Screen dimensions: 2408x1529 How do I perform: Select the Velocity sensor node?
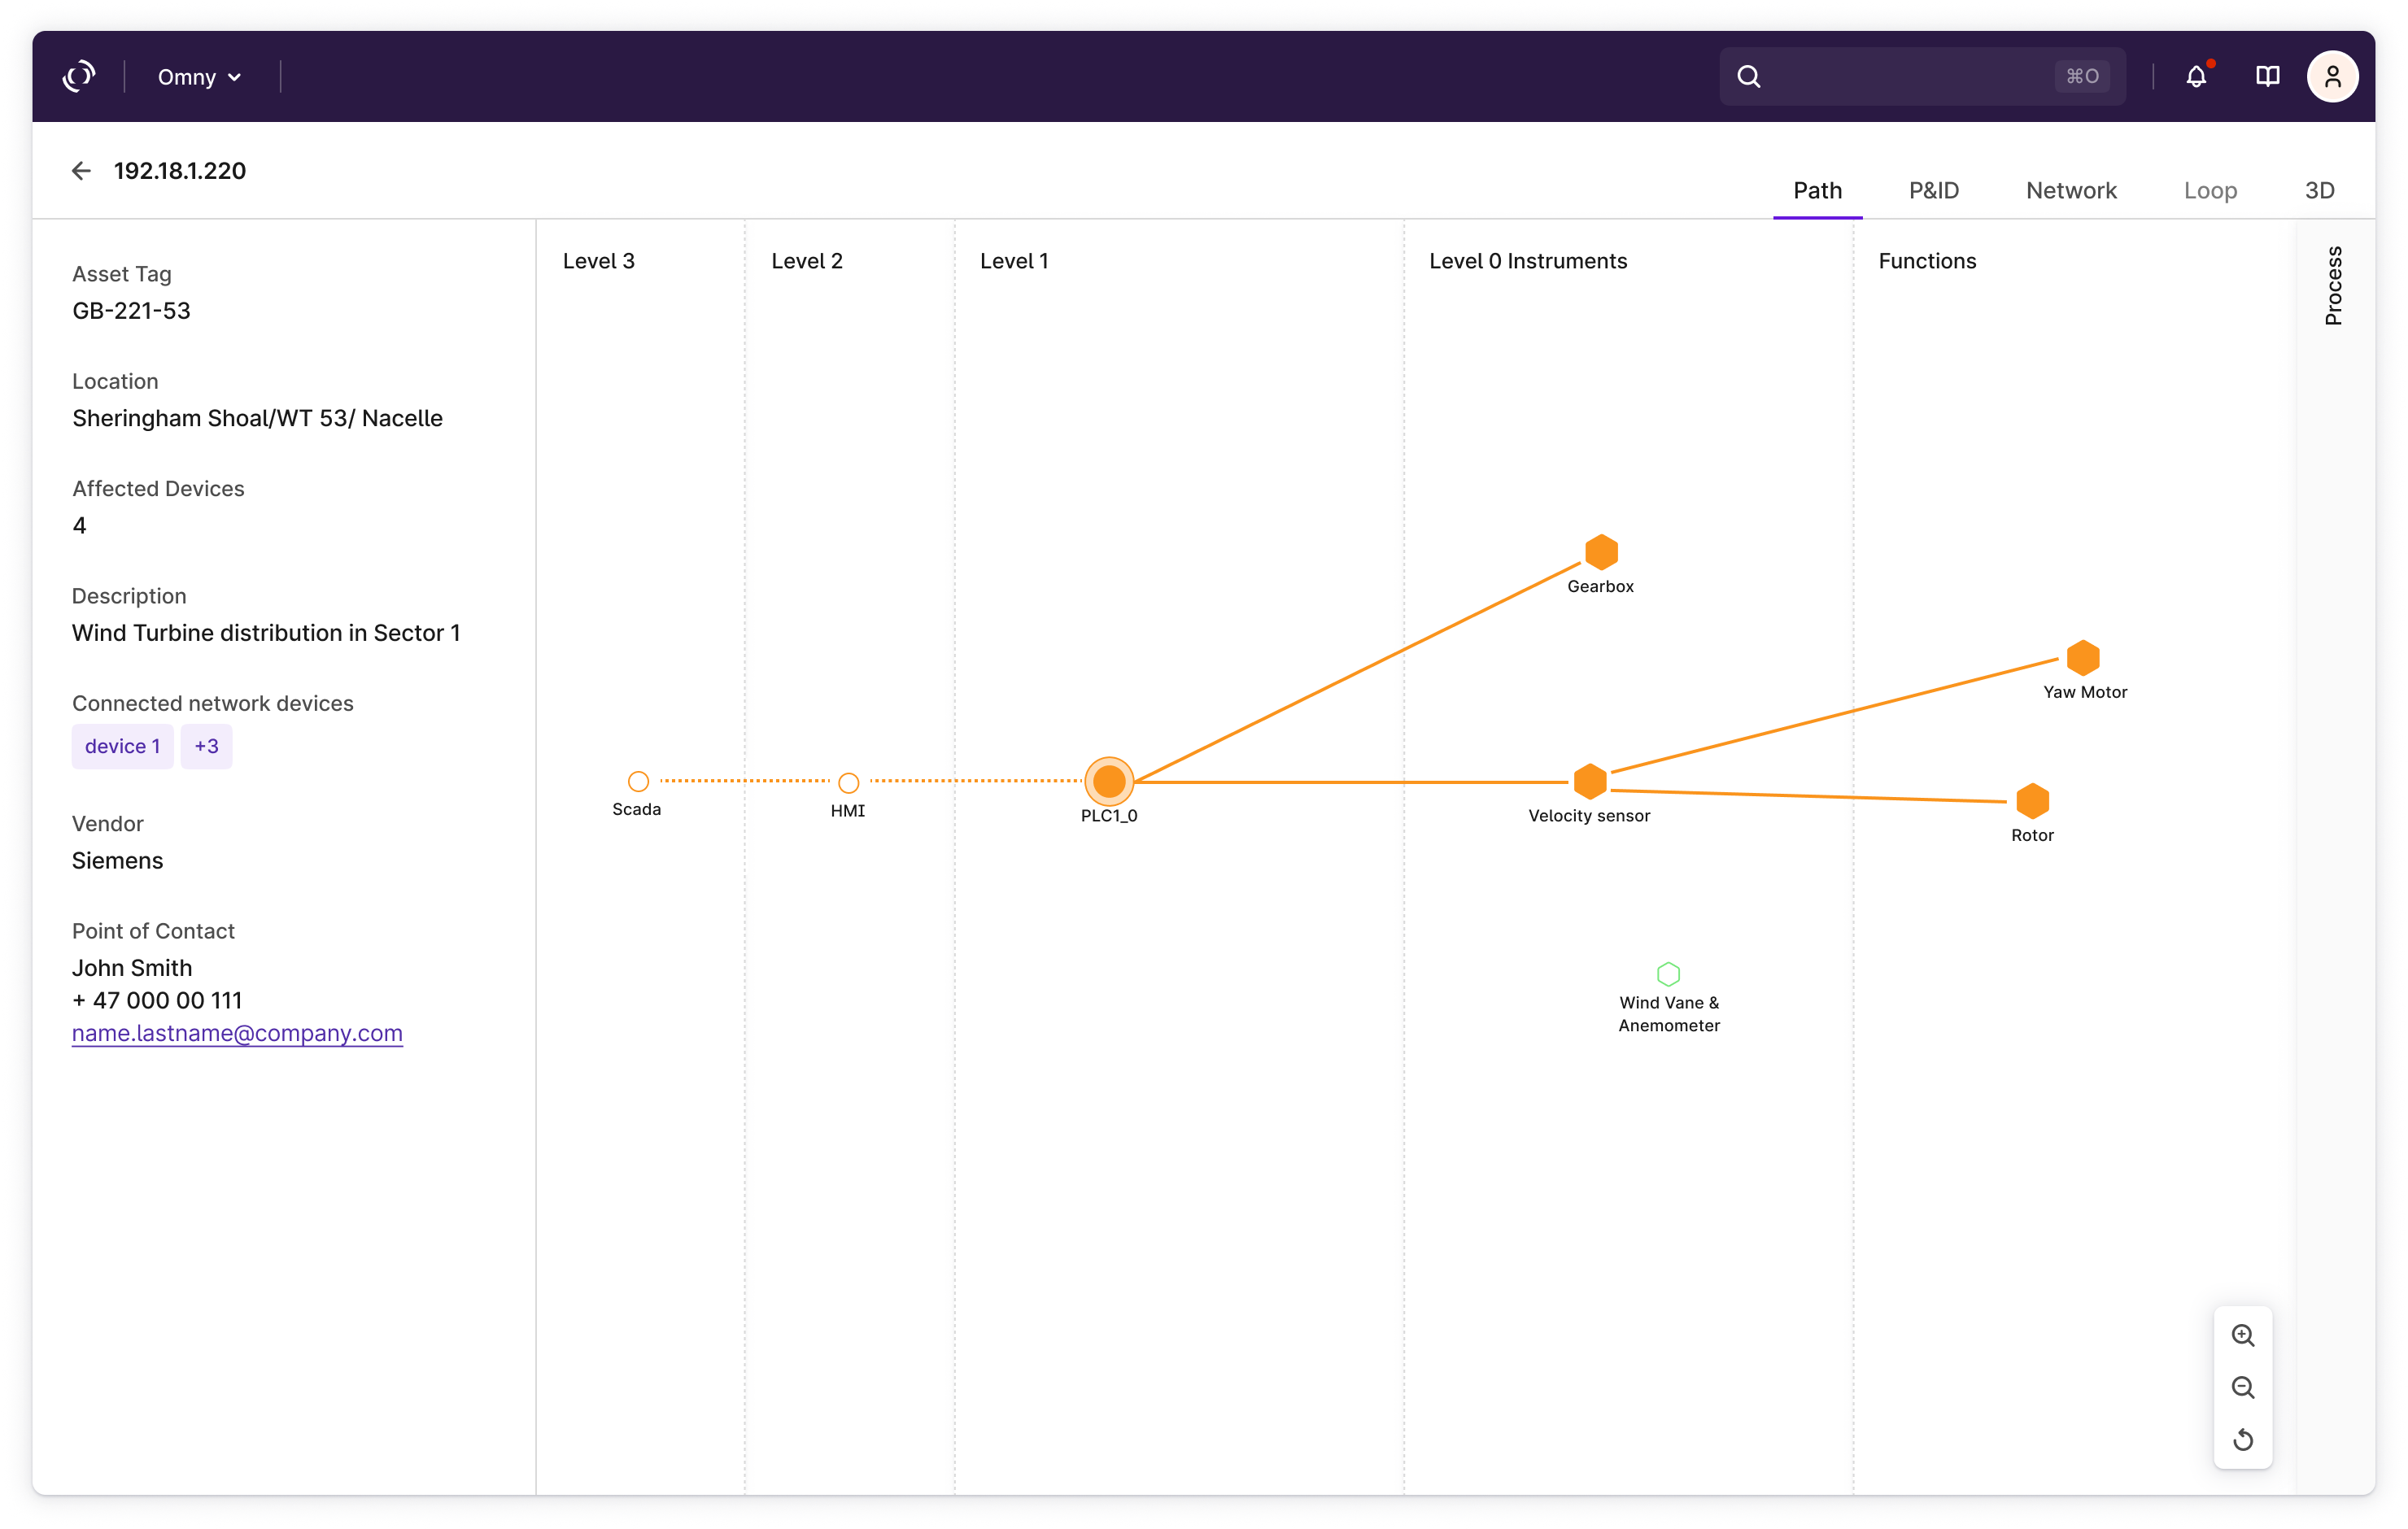click(x=1590, y=781)
